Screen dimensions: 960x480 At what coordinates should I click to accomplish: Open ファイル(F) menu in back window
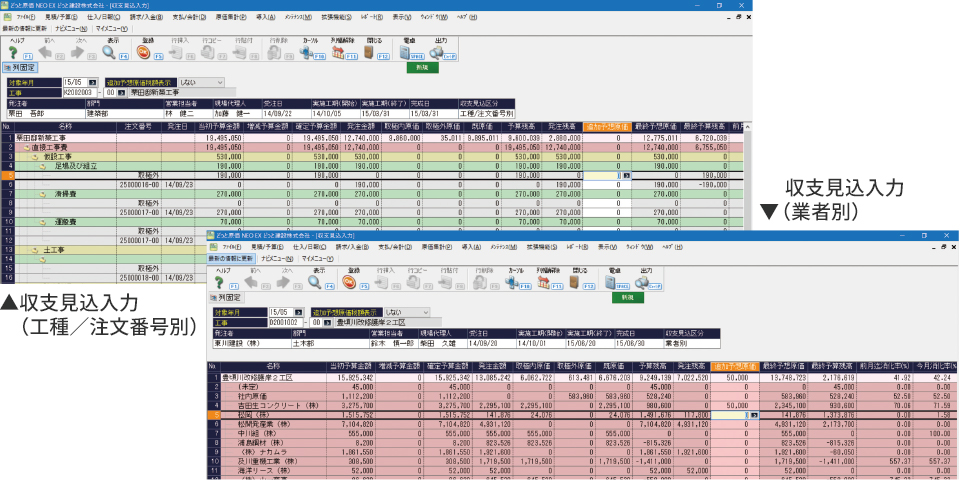pos(27,17)
